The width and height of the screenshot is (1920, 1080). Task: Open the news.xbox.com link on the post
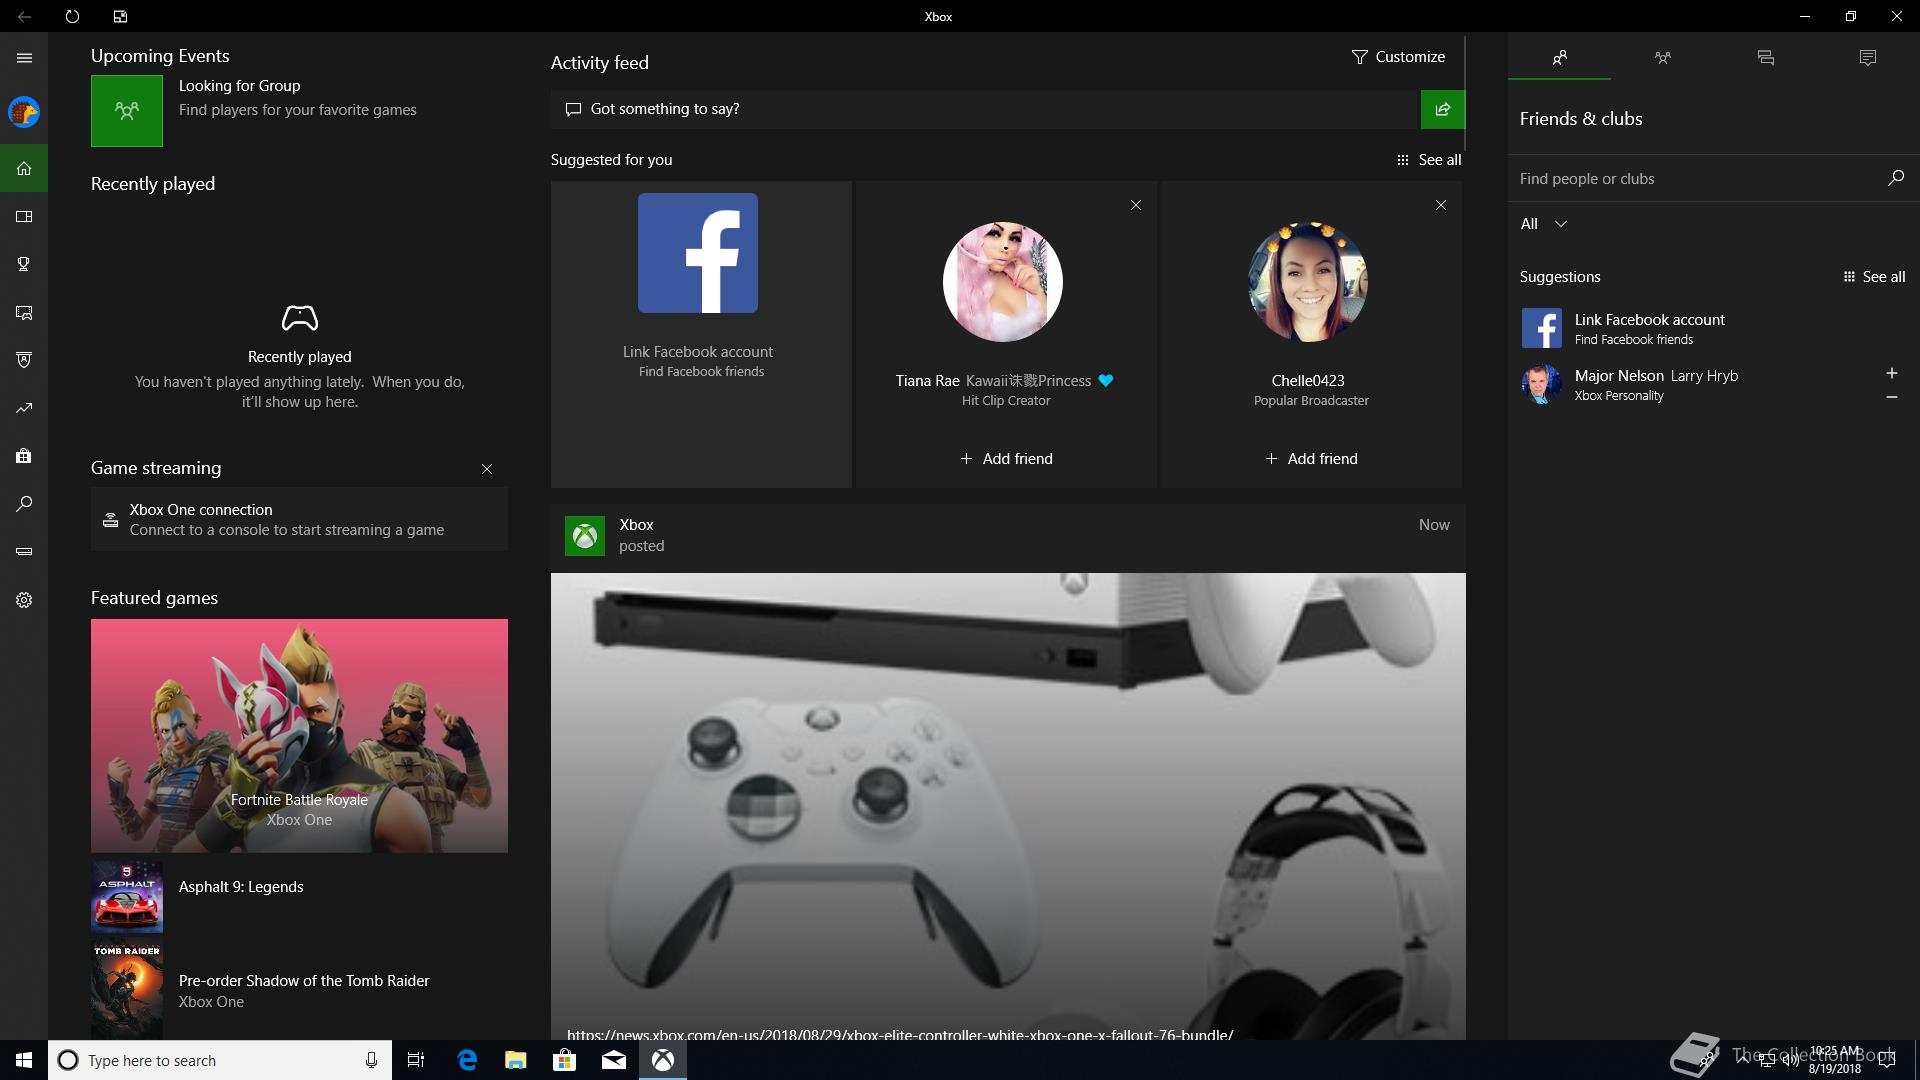(900, 1034)
